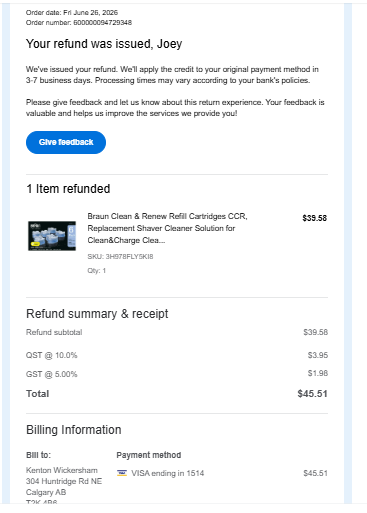Click the Your refund was issued heading
This screenshot has width=367, height=513.
(104, 44)
